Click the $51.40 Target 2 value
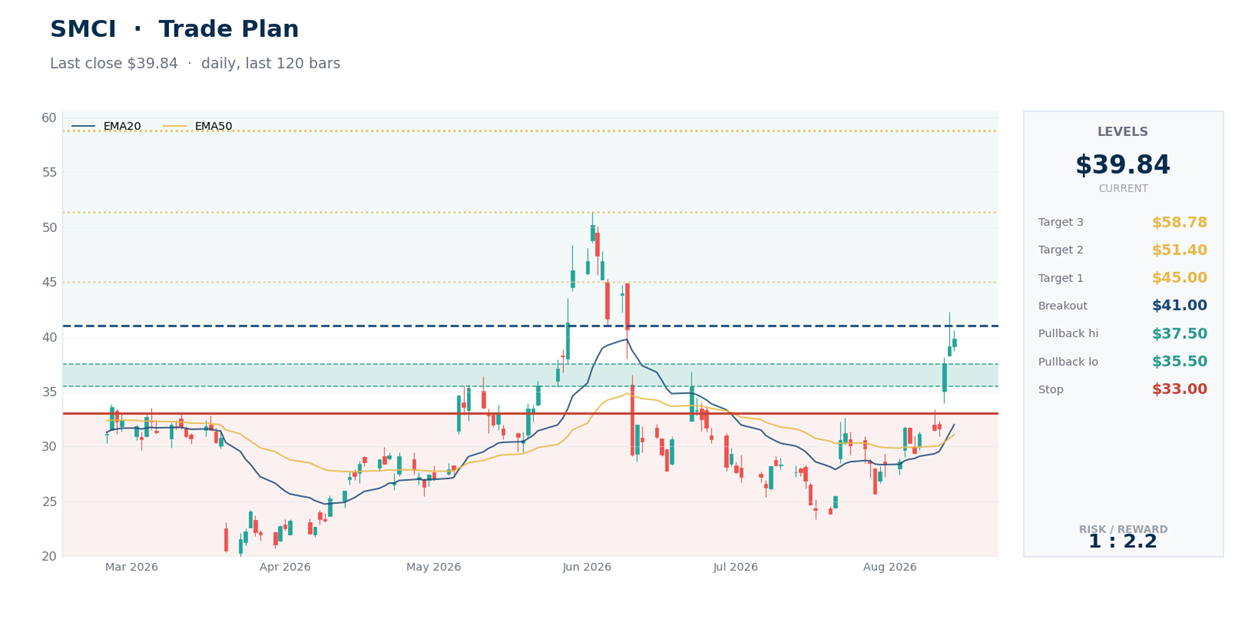Image resolution: width=1248 pixels, height=619 pixels. pos(1179,250)
